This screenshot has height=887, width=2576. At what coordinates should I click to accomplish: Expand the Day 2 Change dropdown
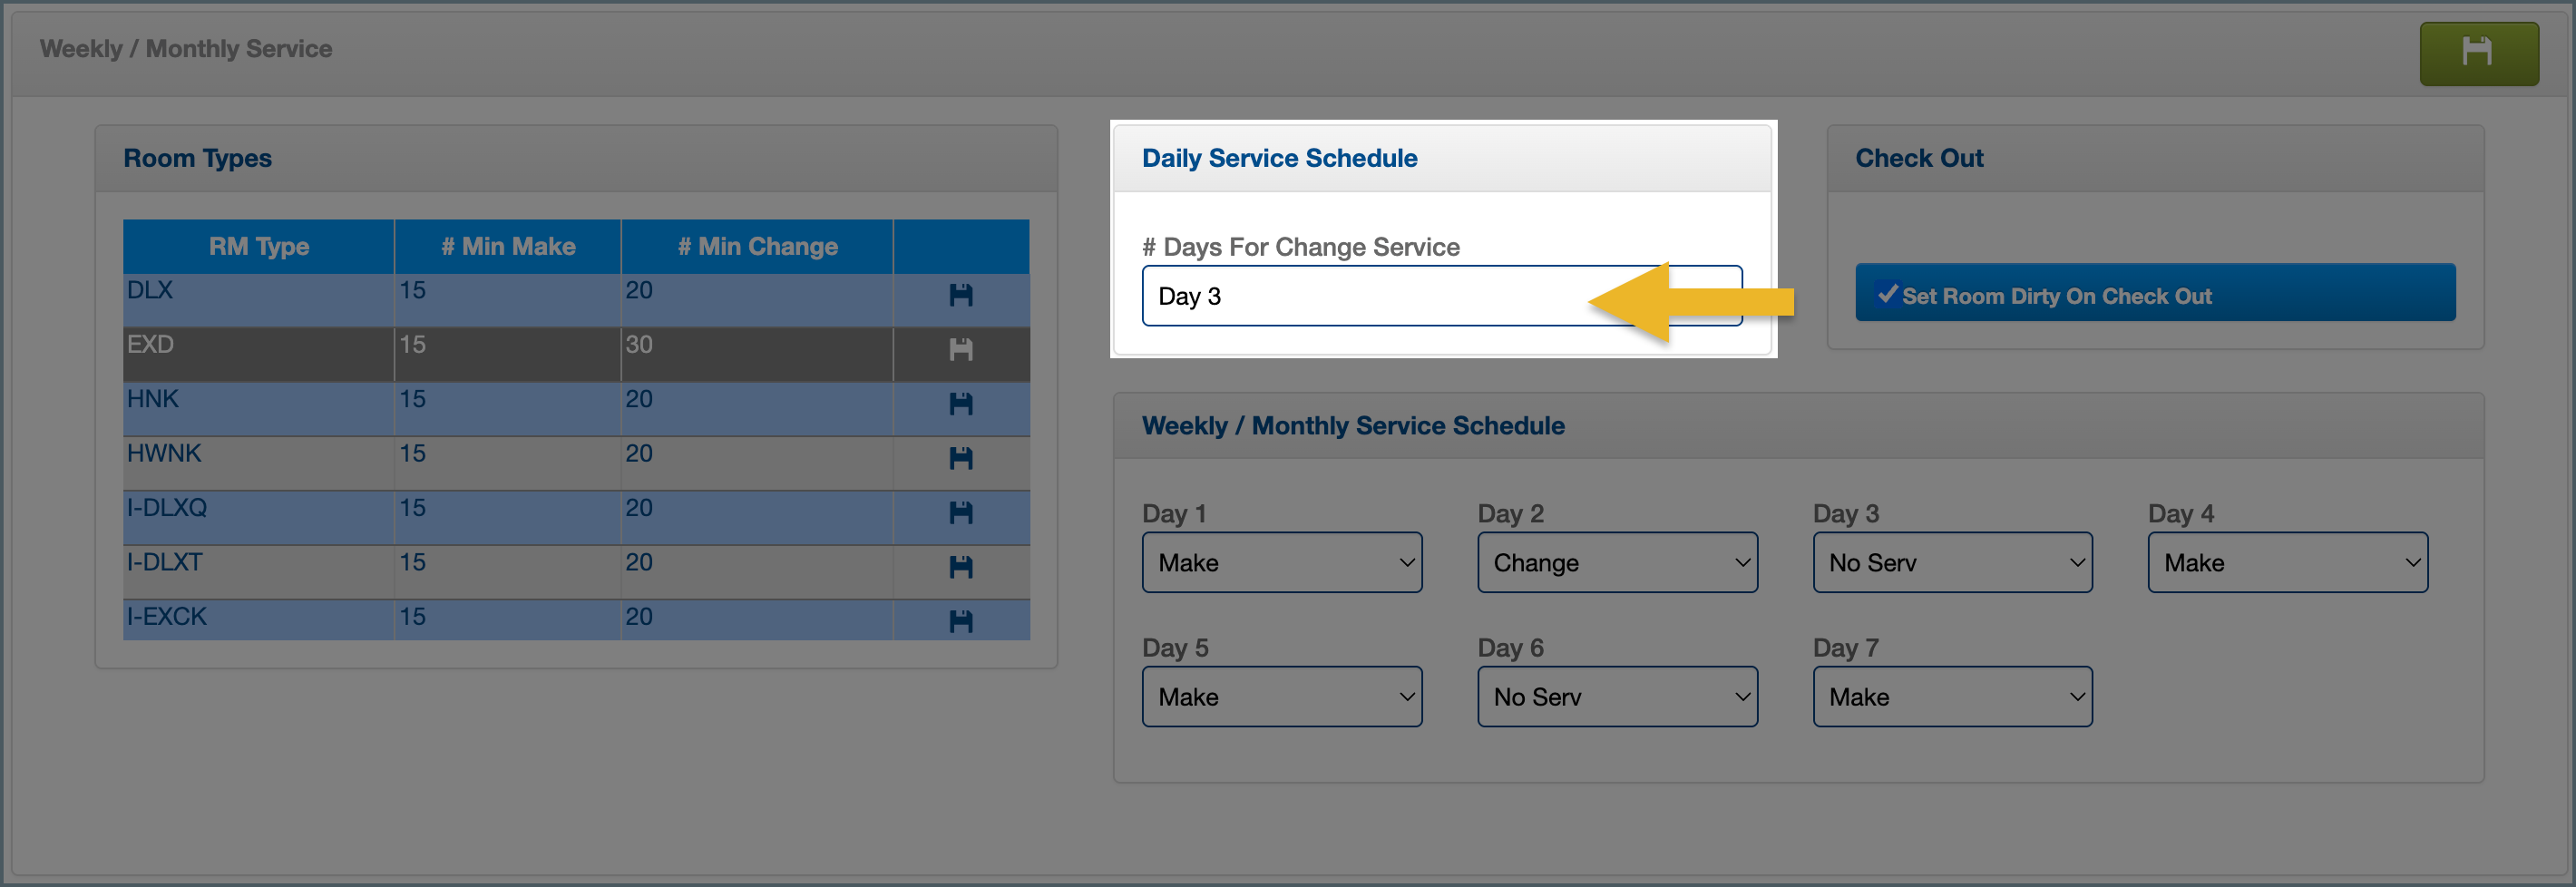[x=1616, y=563]
